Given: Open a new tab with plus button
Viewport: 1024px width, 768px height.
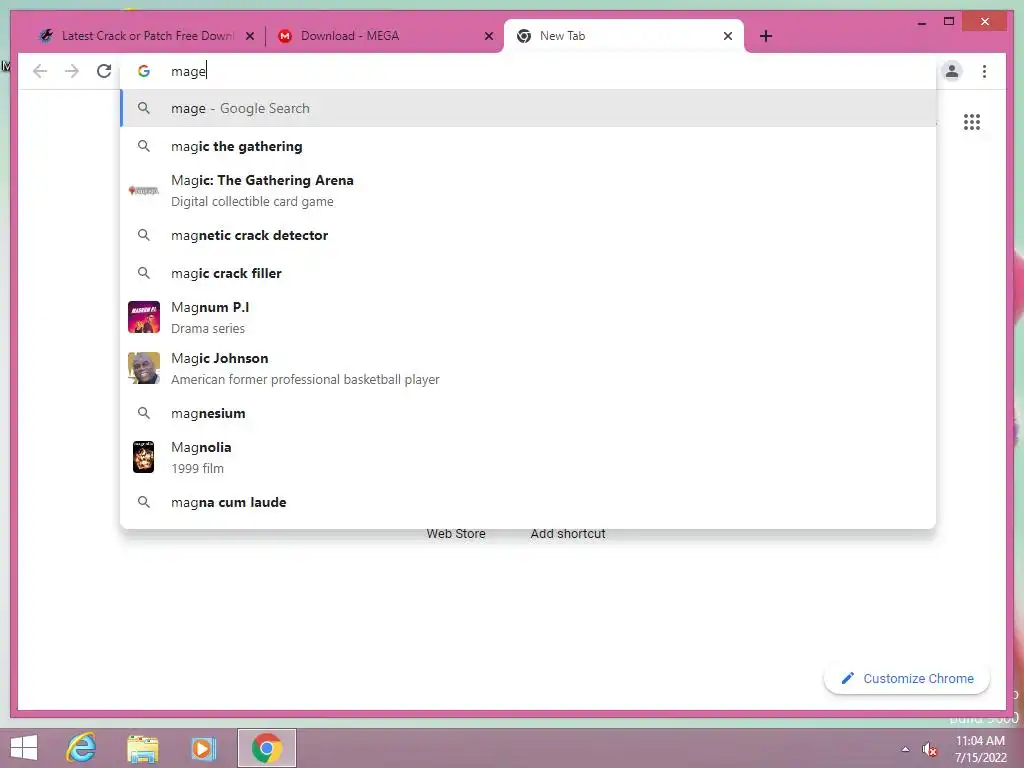Looking at the screenshot, I should 766,36.
